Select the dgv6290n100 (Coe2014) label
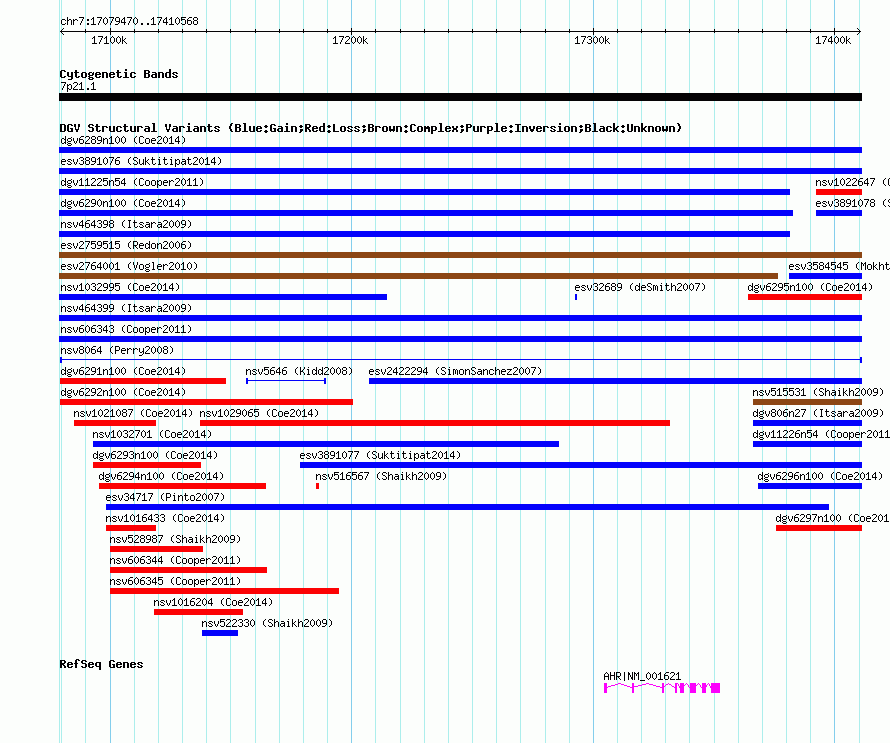Image resolution: width=890 pixels, height=743 pixels. (x=123, y=203)
